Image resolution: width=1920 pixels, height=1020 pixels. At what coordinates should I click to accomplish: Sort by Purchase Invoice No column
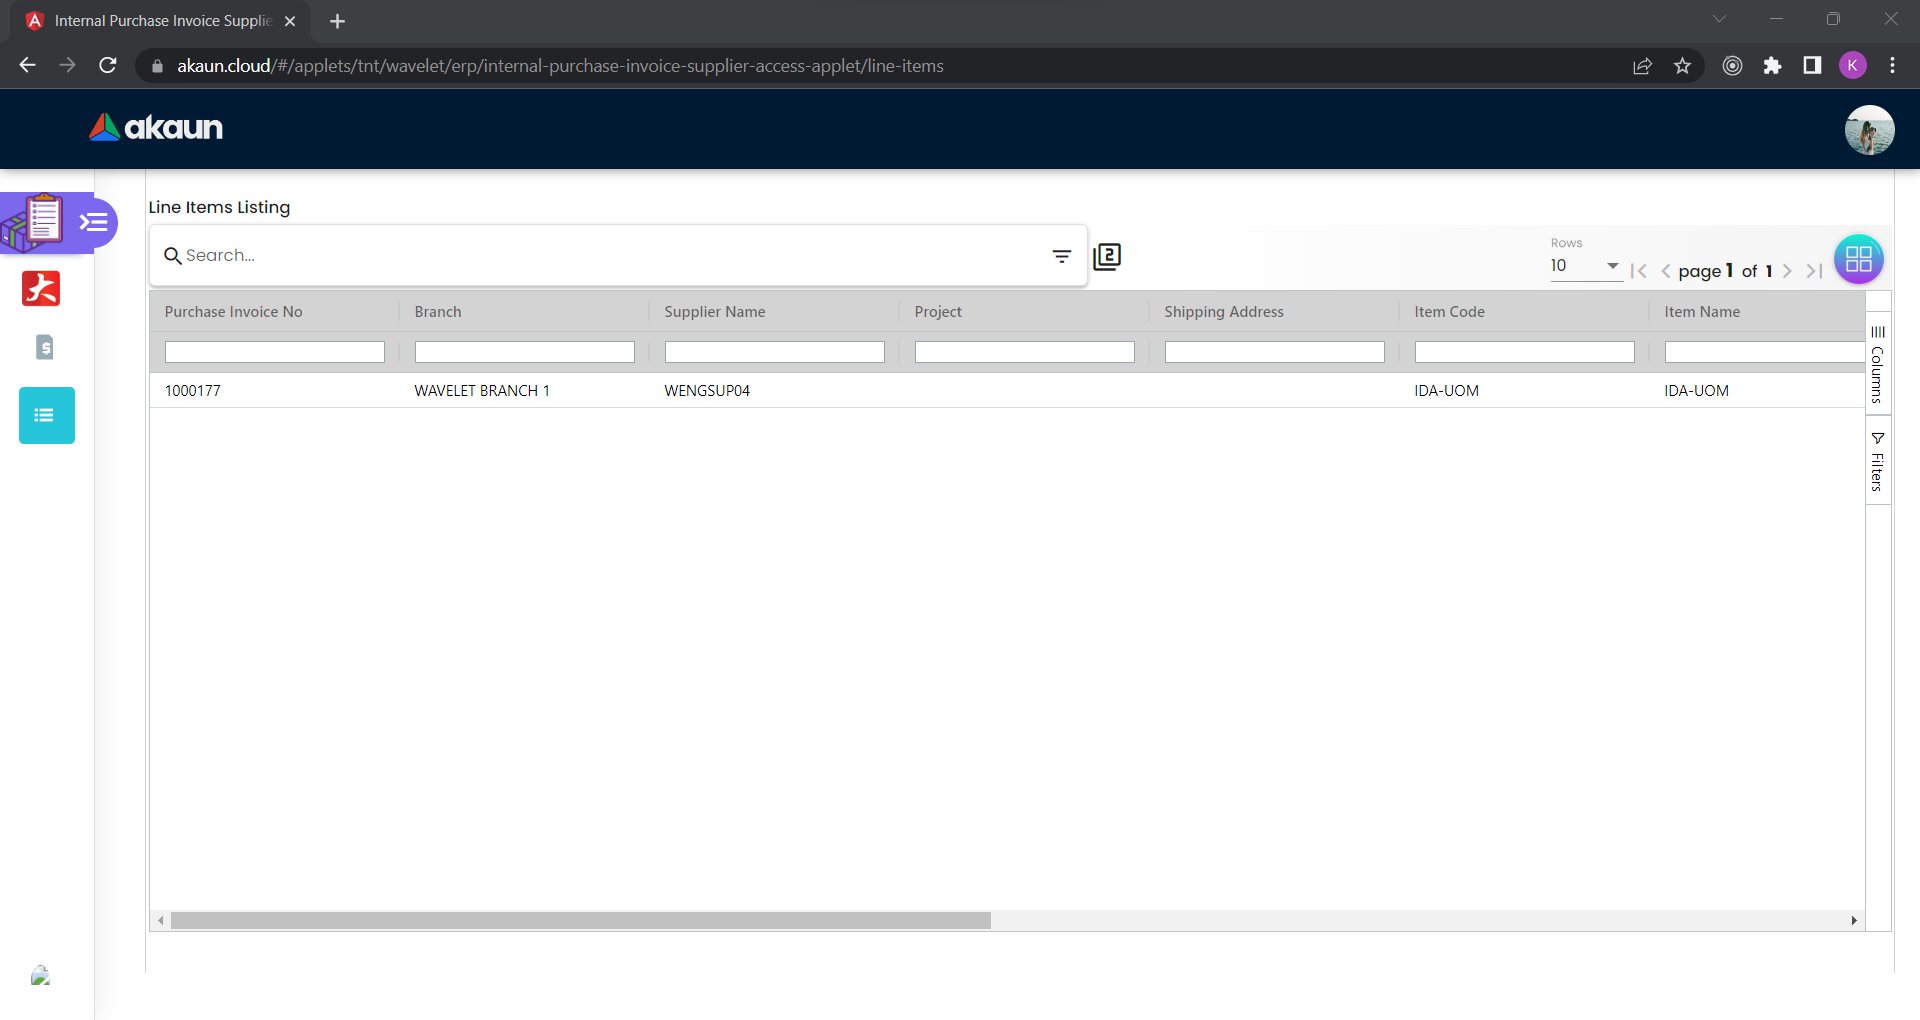(x=233, y=312)
